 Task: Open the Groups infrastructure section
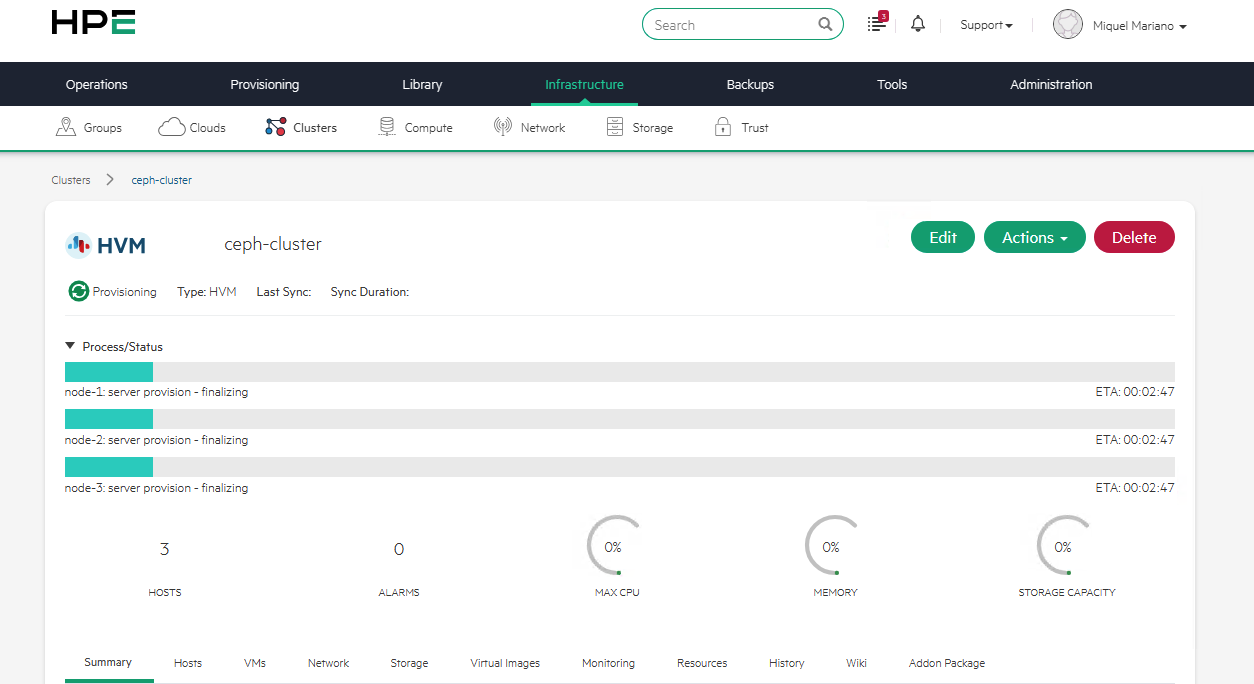[89, 127]
